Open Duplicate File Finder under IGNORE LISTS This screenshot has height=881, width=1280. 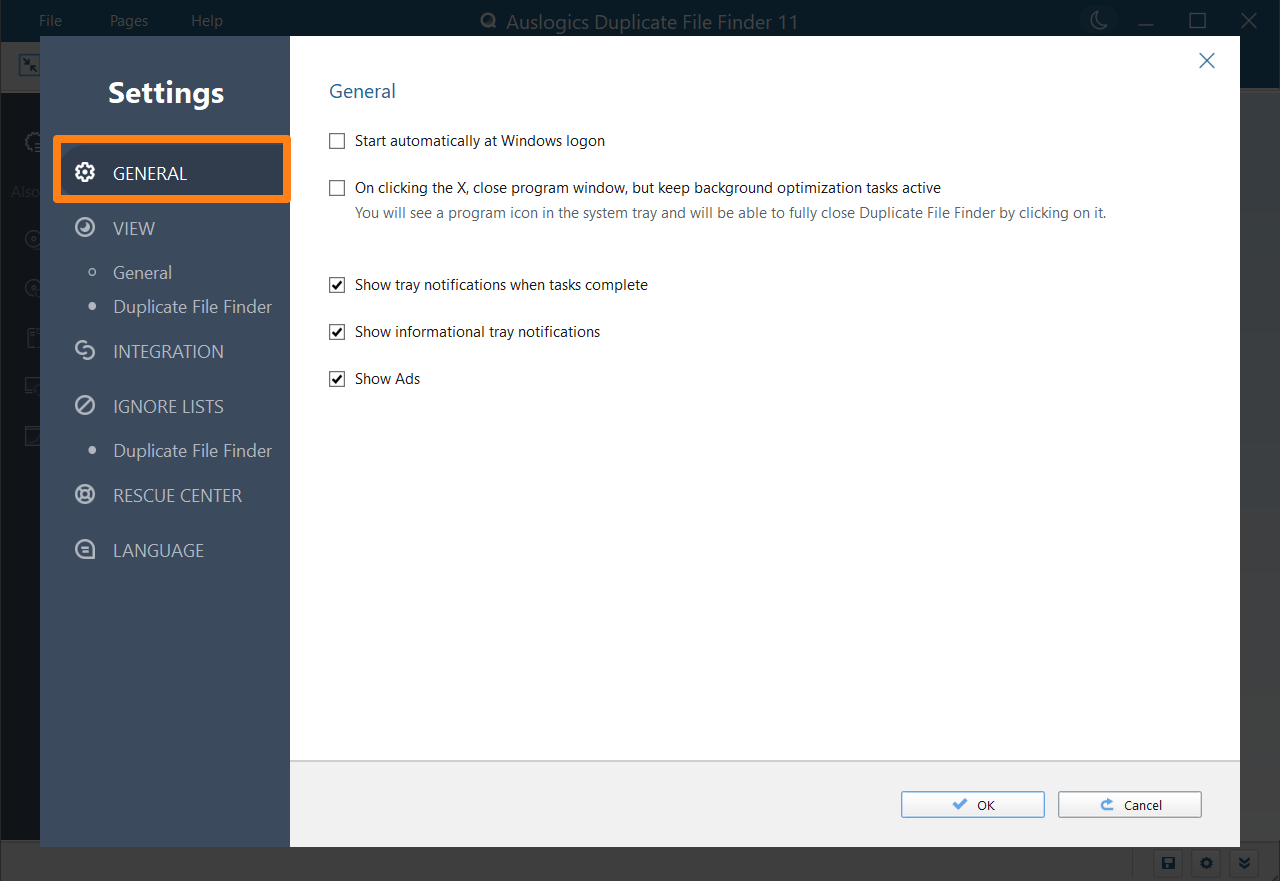(191, 450)
